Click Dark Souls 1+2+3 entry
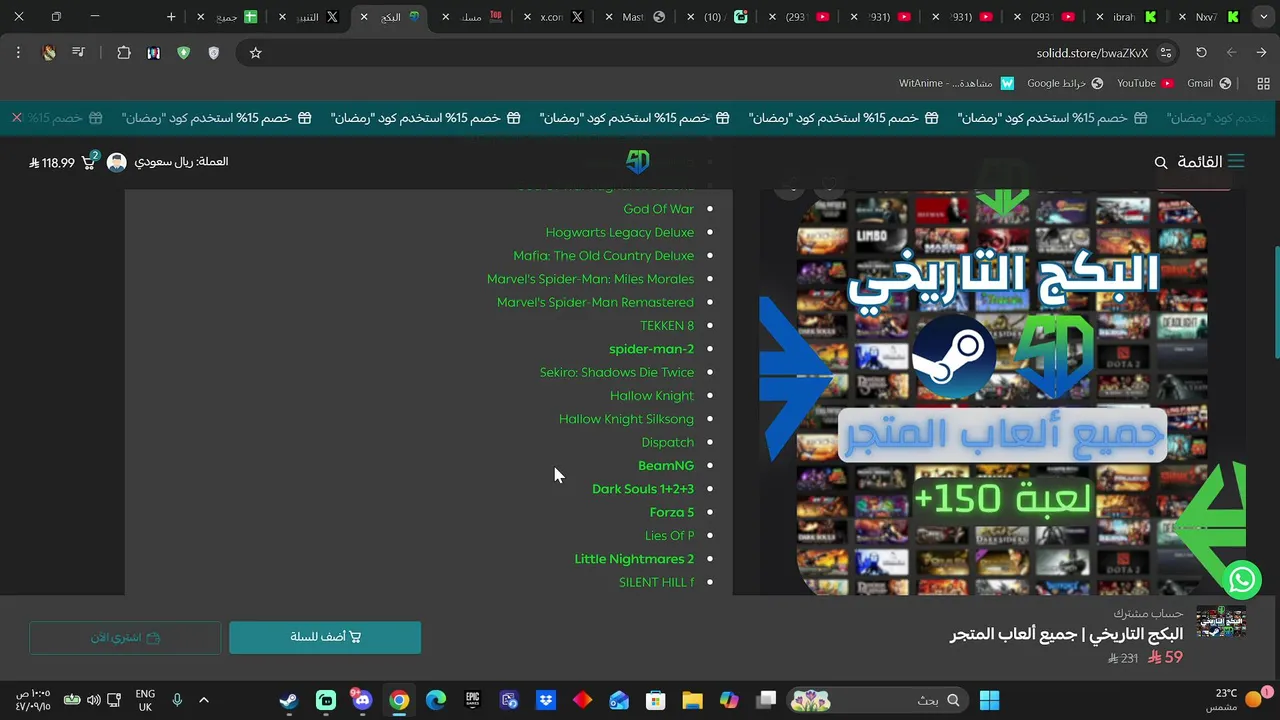Screen dimensions: 1280x720 pyautogui.click(x=643, y=489)
